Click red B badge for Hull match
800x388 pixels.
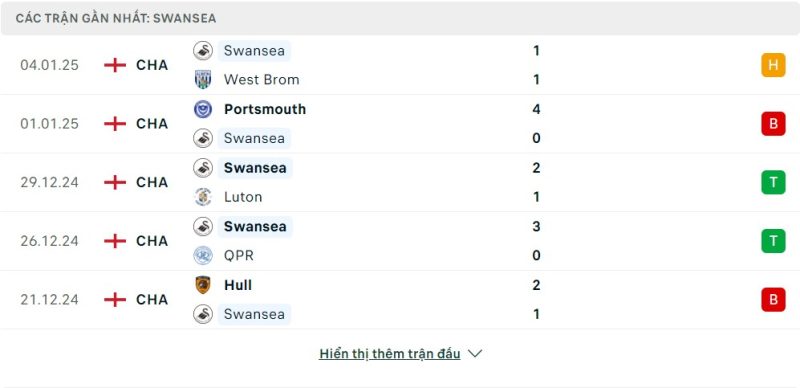point(773,299)
